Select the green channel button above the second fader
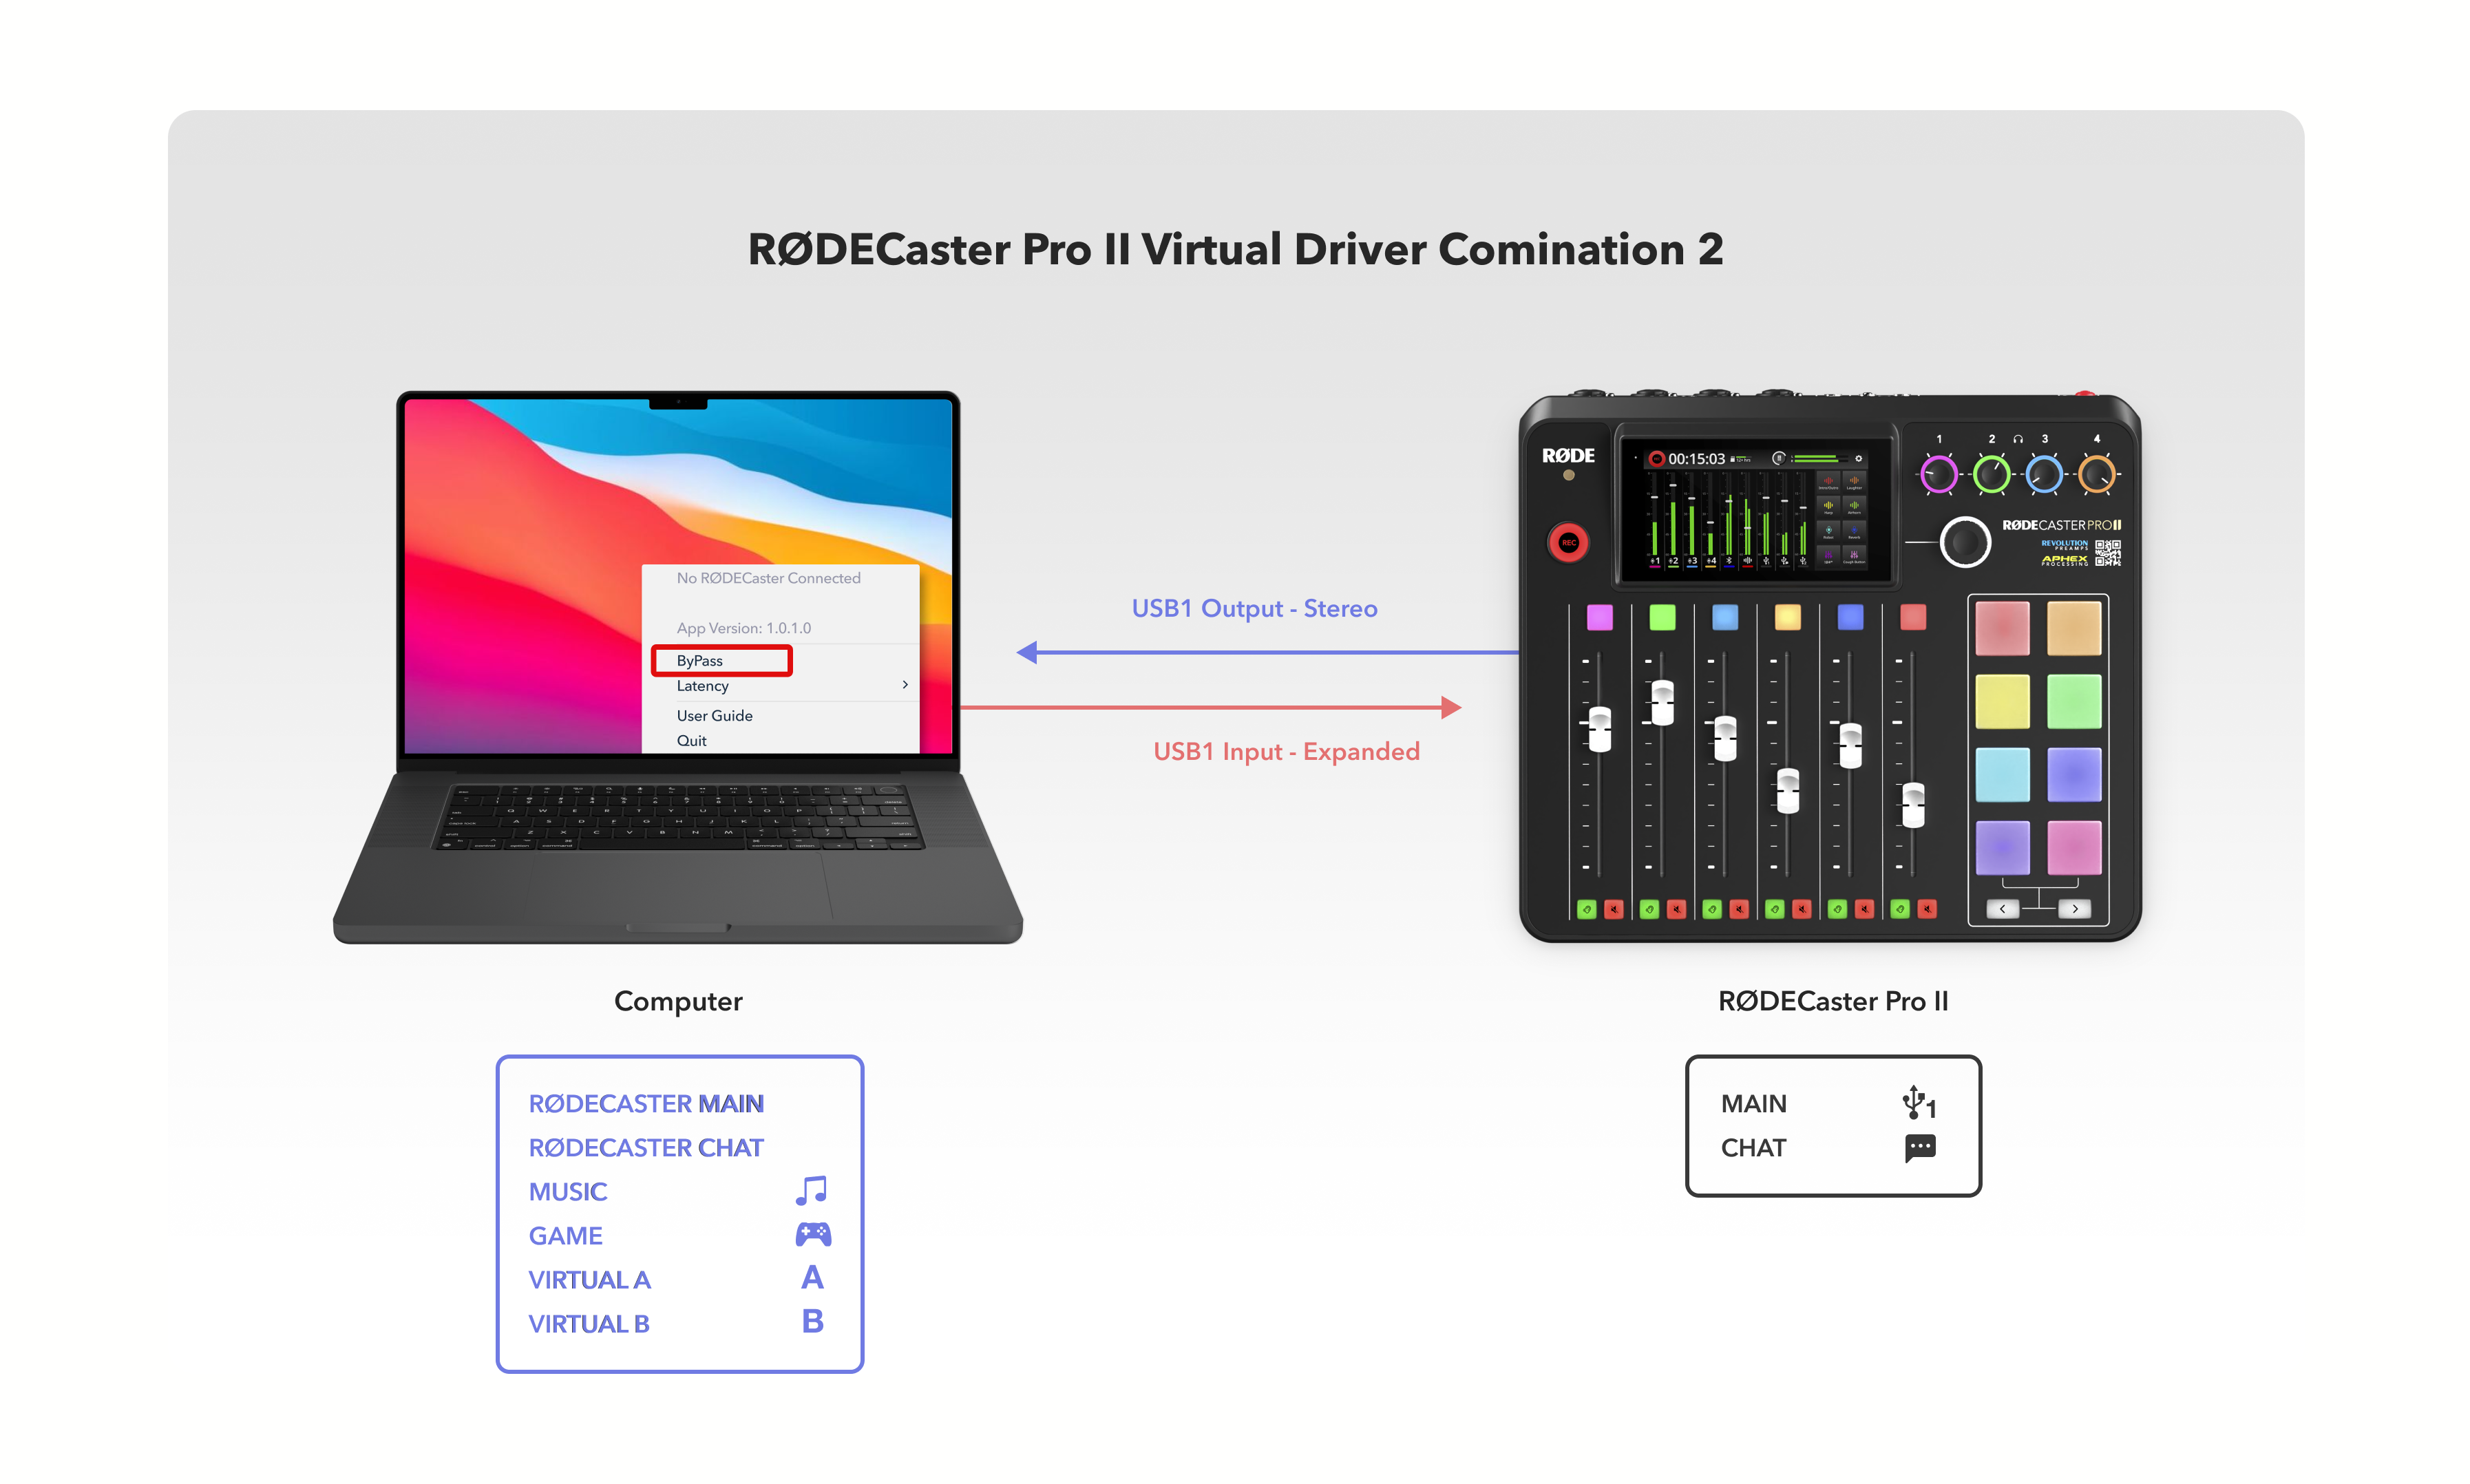Screen dimensions: 2470x1484 coord(1661,617)
